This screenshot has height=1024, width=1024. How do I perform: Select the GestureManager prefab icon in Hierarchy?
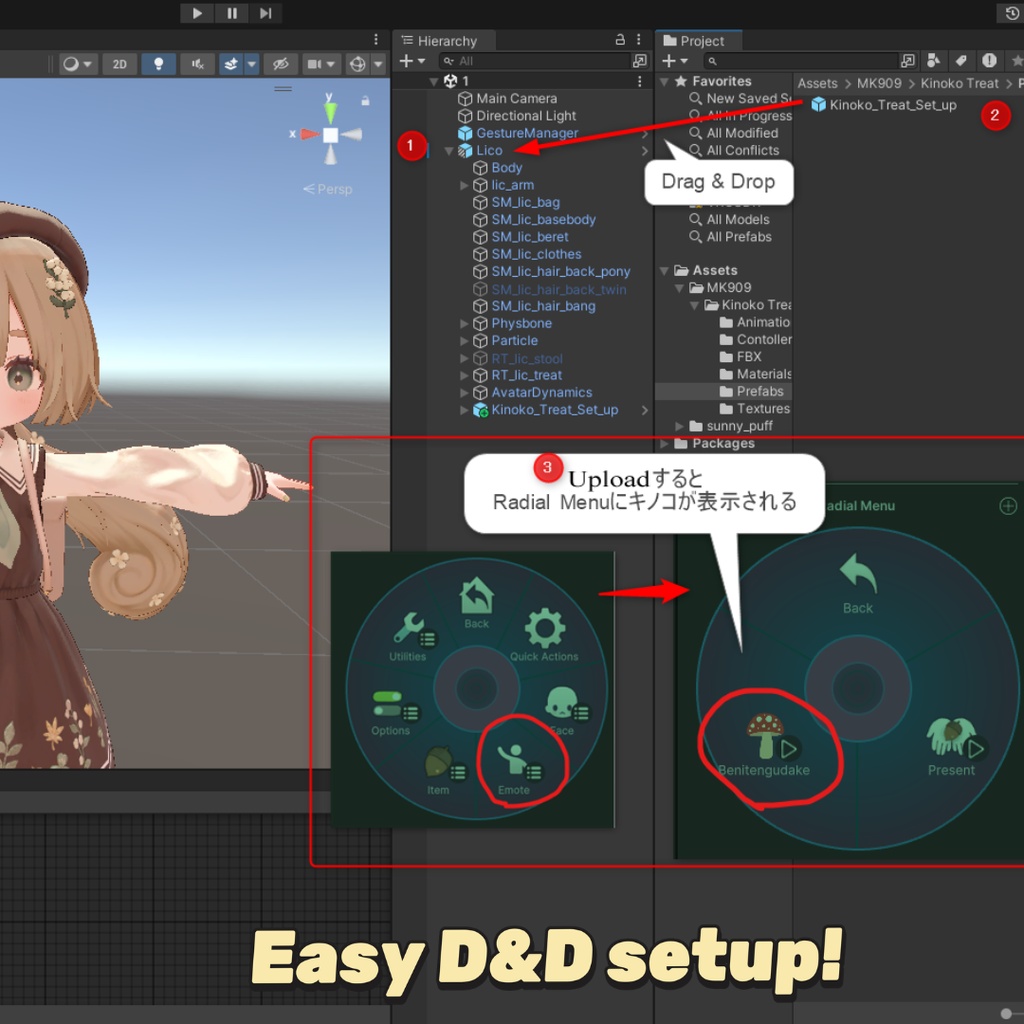(x=465, y=133)
